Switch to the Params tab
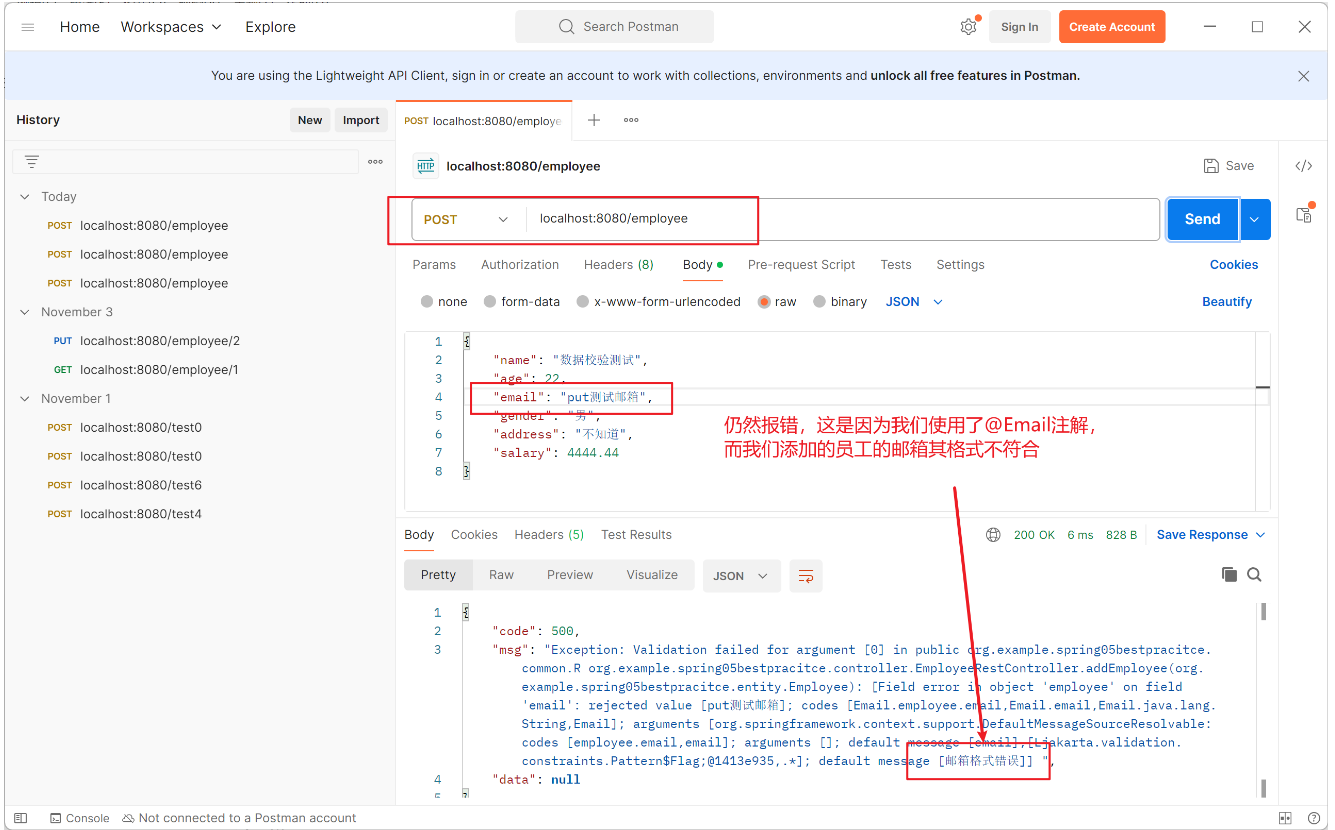 [x=434, y=265]
